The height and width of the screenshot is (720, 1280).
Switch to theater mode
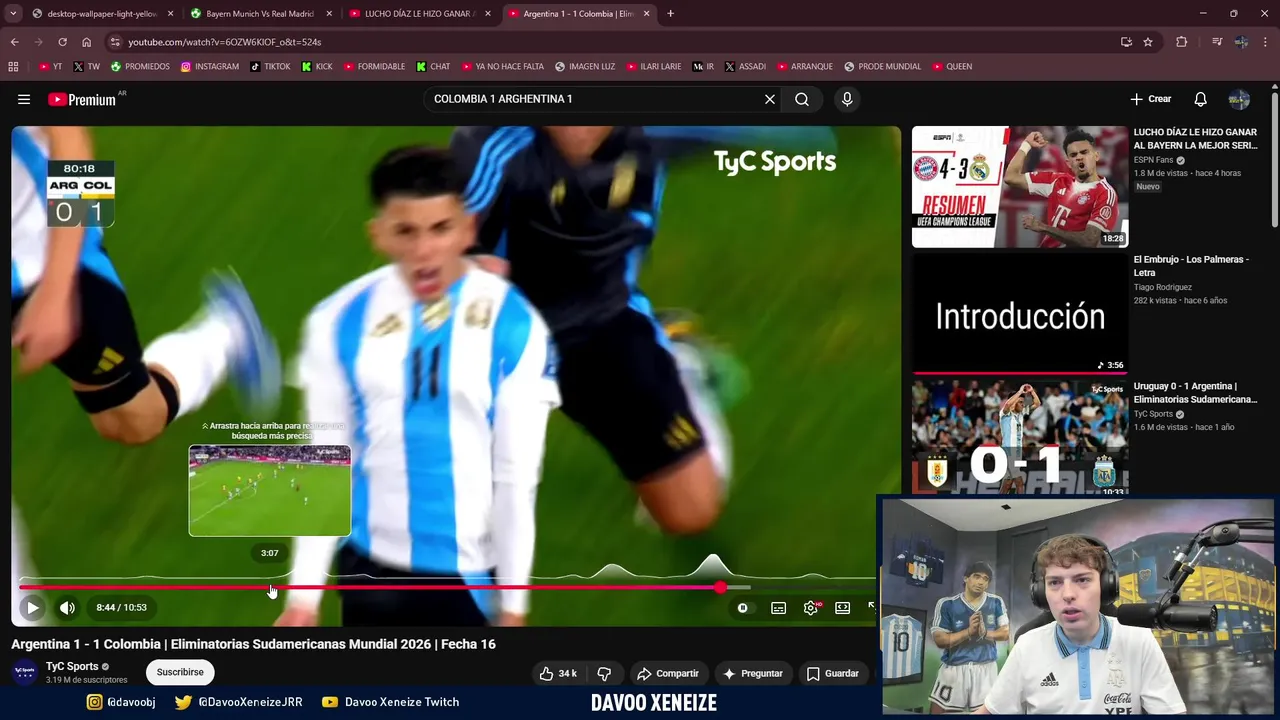pyautogui.click(x=842, y=607)
